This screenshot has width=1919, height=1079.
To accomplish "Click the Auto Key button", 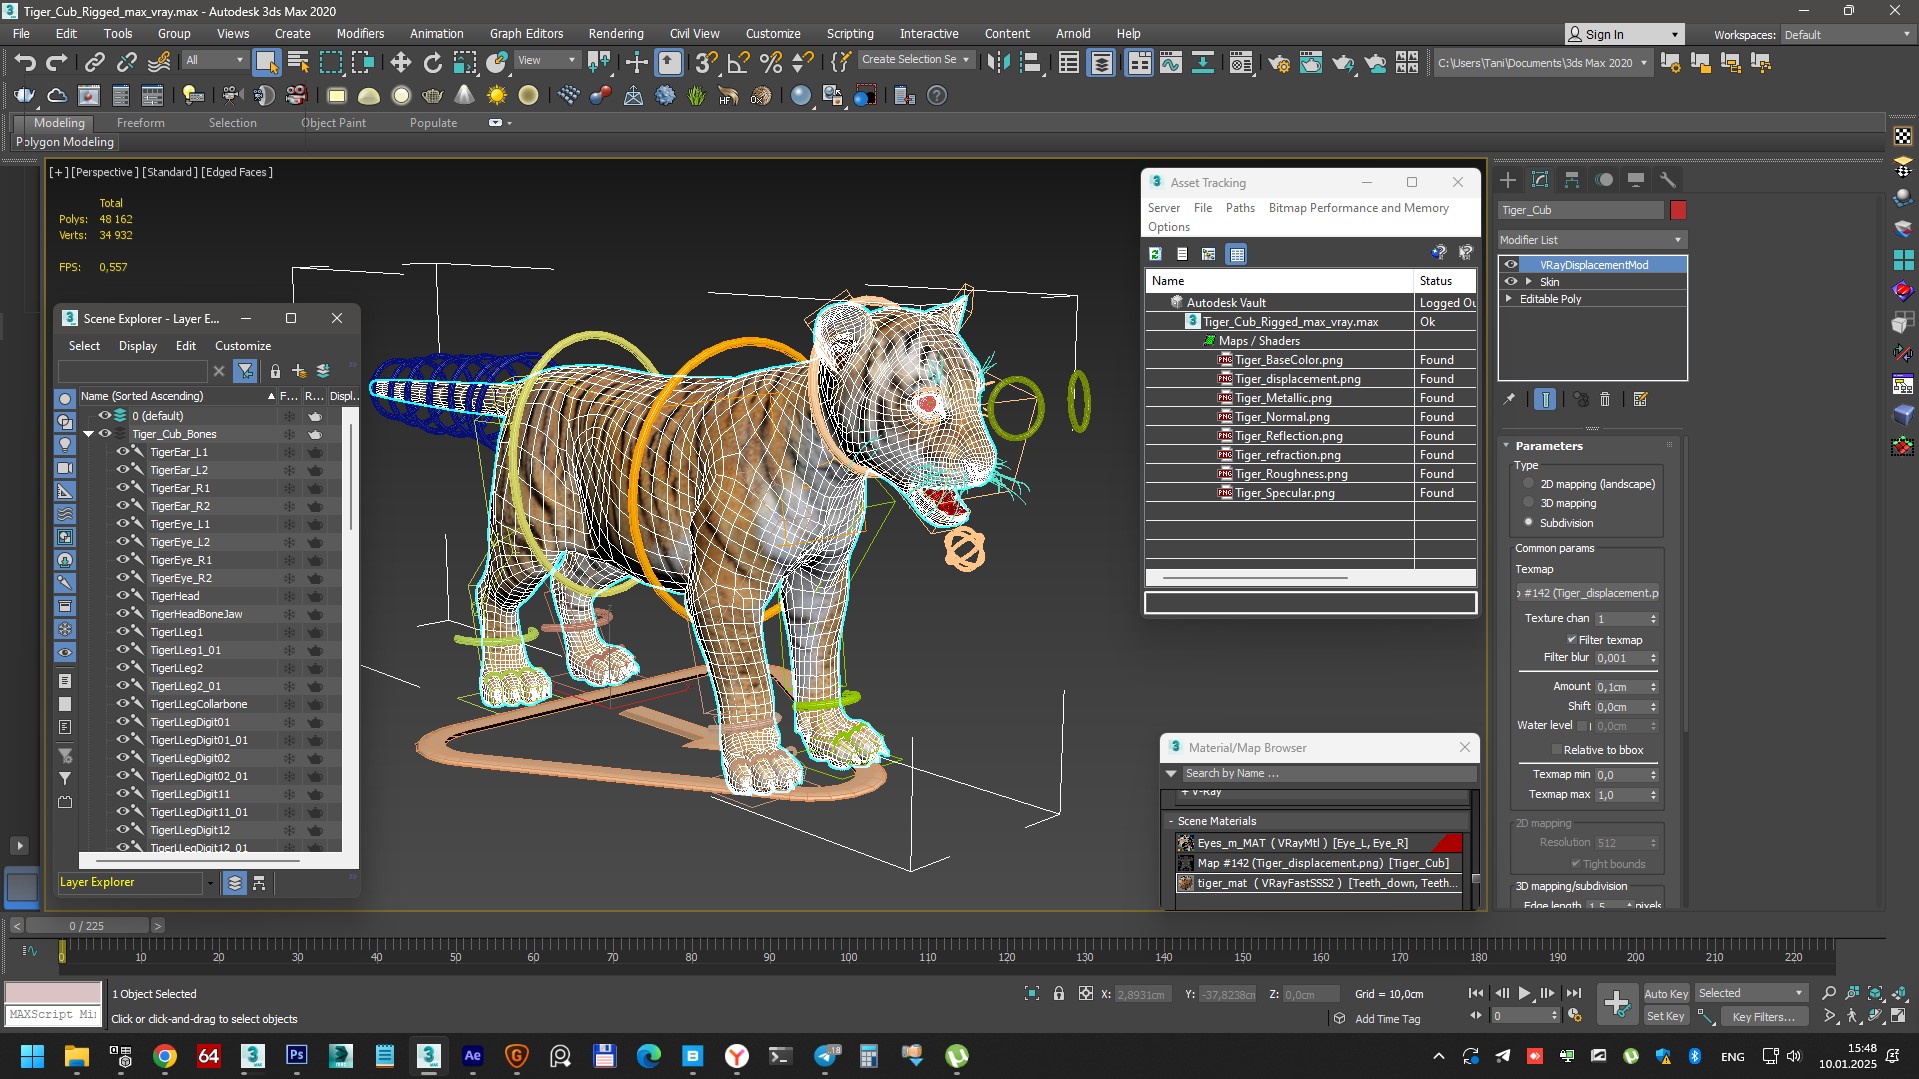I will (1666, 993).
